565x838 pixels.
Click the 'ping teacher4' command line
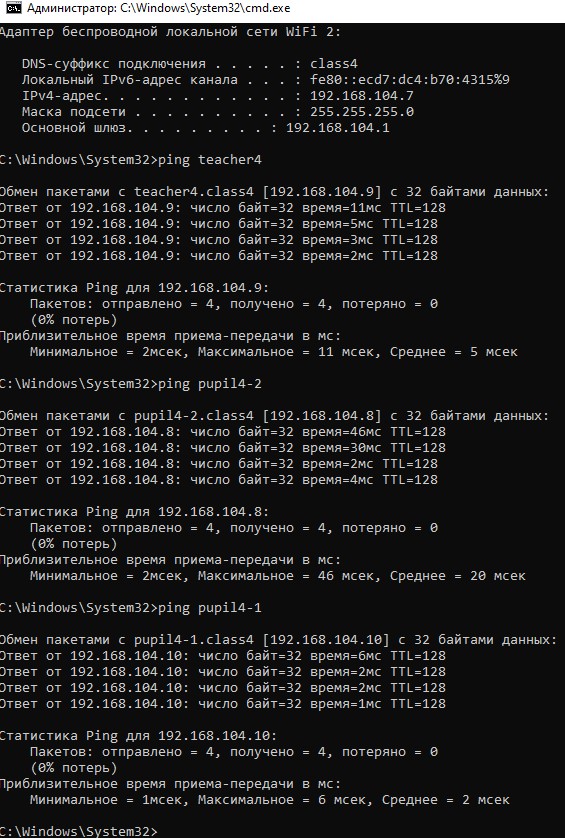click(x=131, y=160)
